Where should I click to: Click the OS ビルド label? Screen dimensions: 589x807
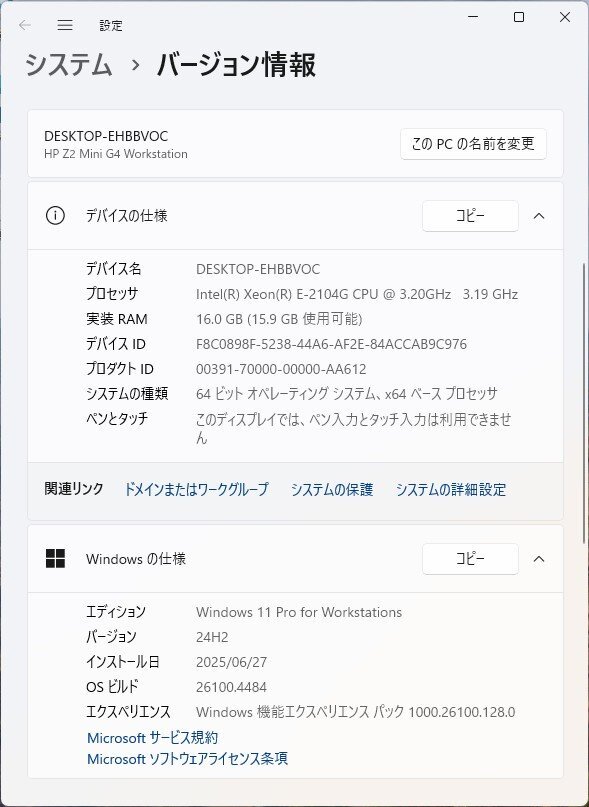(x=113, y=687)
